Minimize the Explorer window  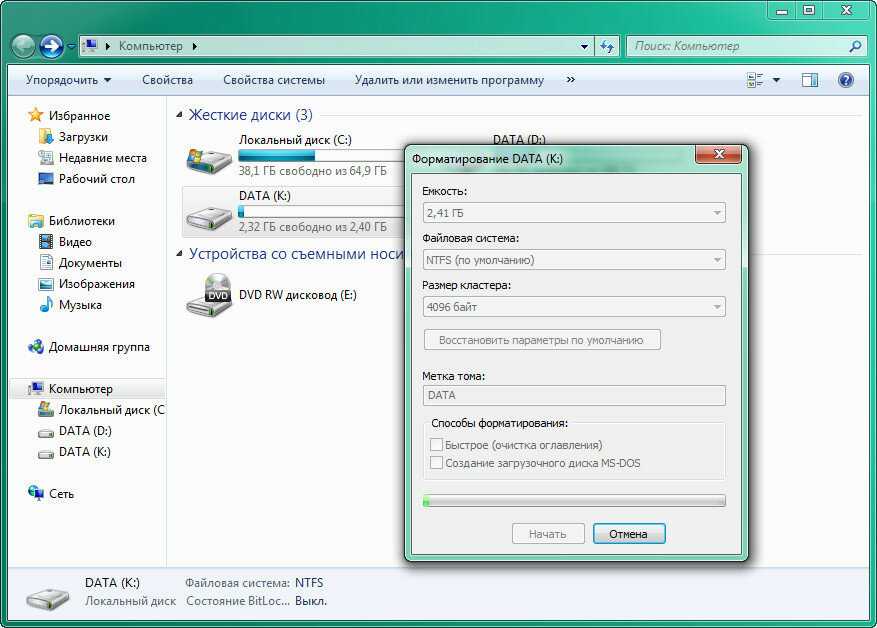pyautogui.click(x=781, y=10)
